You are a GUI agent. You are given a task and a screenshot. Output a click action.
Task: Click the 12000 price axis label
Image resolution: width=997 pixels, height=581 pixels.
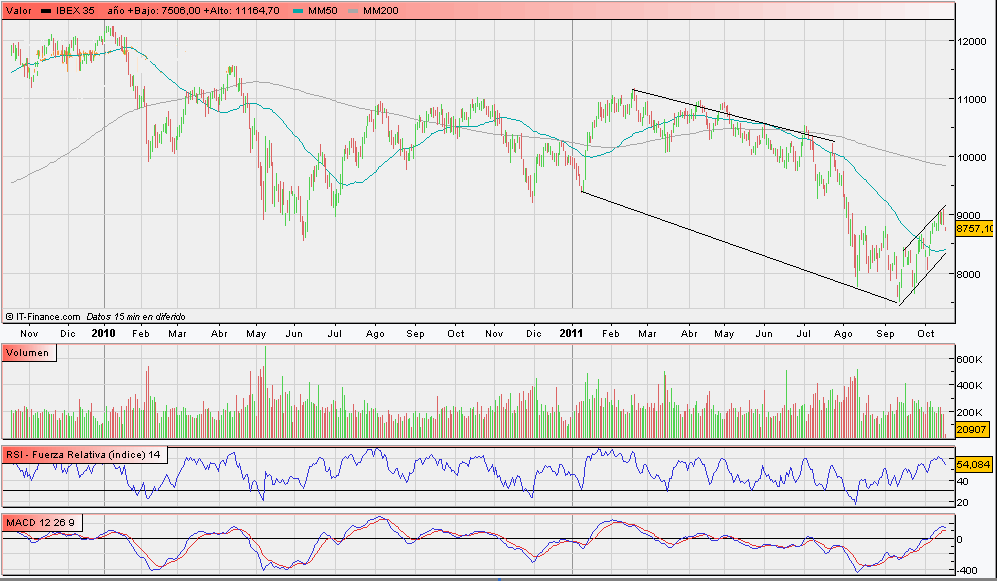[x=972, y=41]
